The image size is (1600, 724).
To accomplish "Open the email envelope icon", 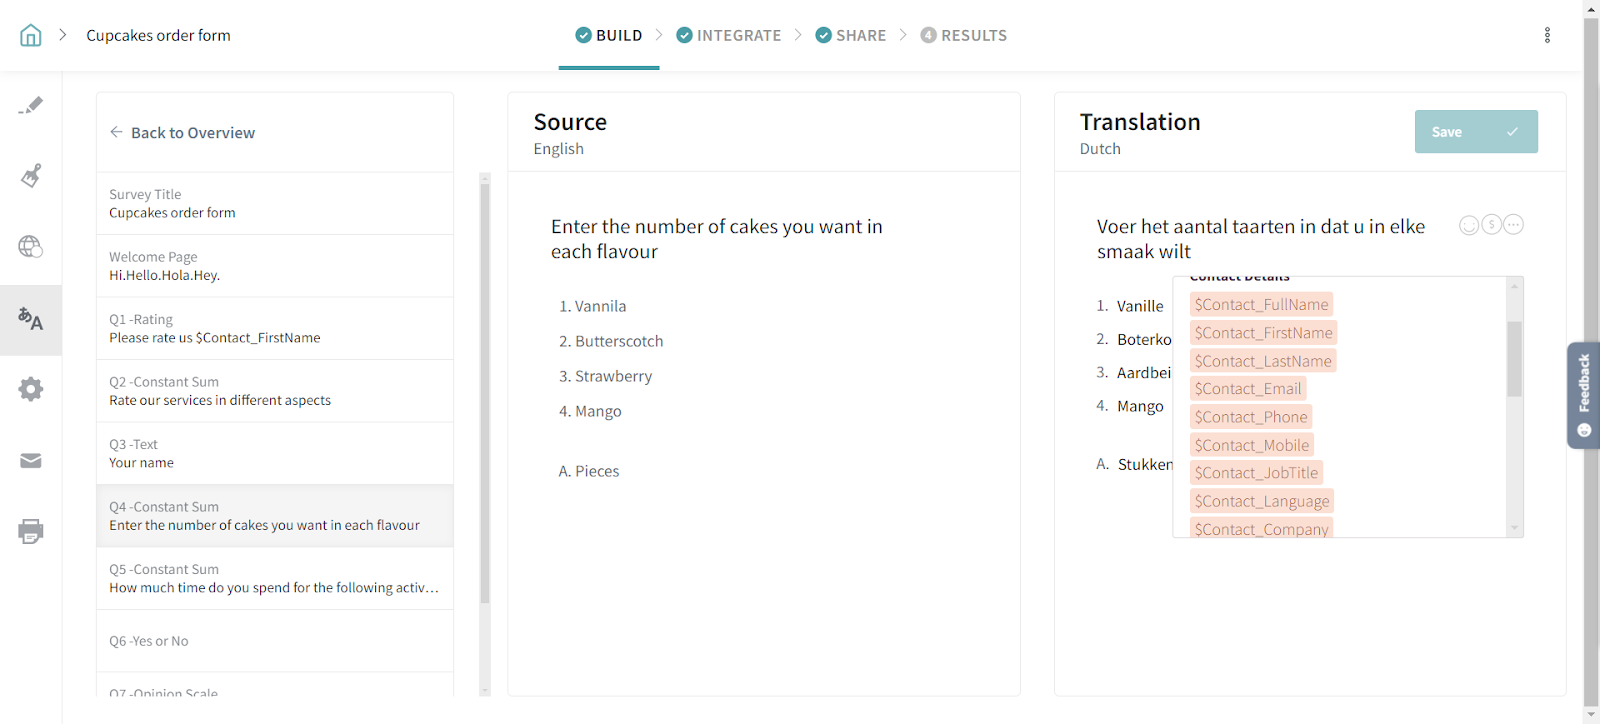I will [x=31, y=460].
